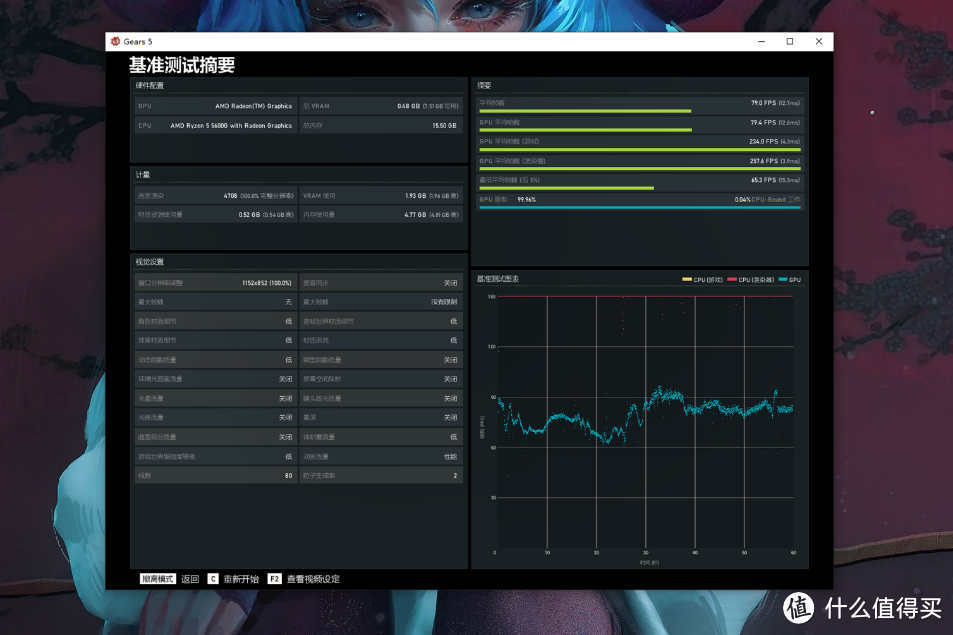The height and width of the screenshot is (635, 953).
Task: Click the yellow CPU (游戏) legend swatch
Action: point(687,280)
